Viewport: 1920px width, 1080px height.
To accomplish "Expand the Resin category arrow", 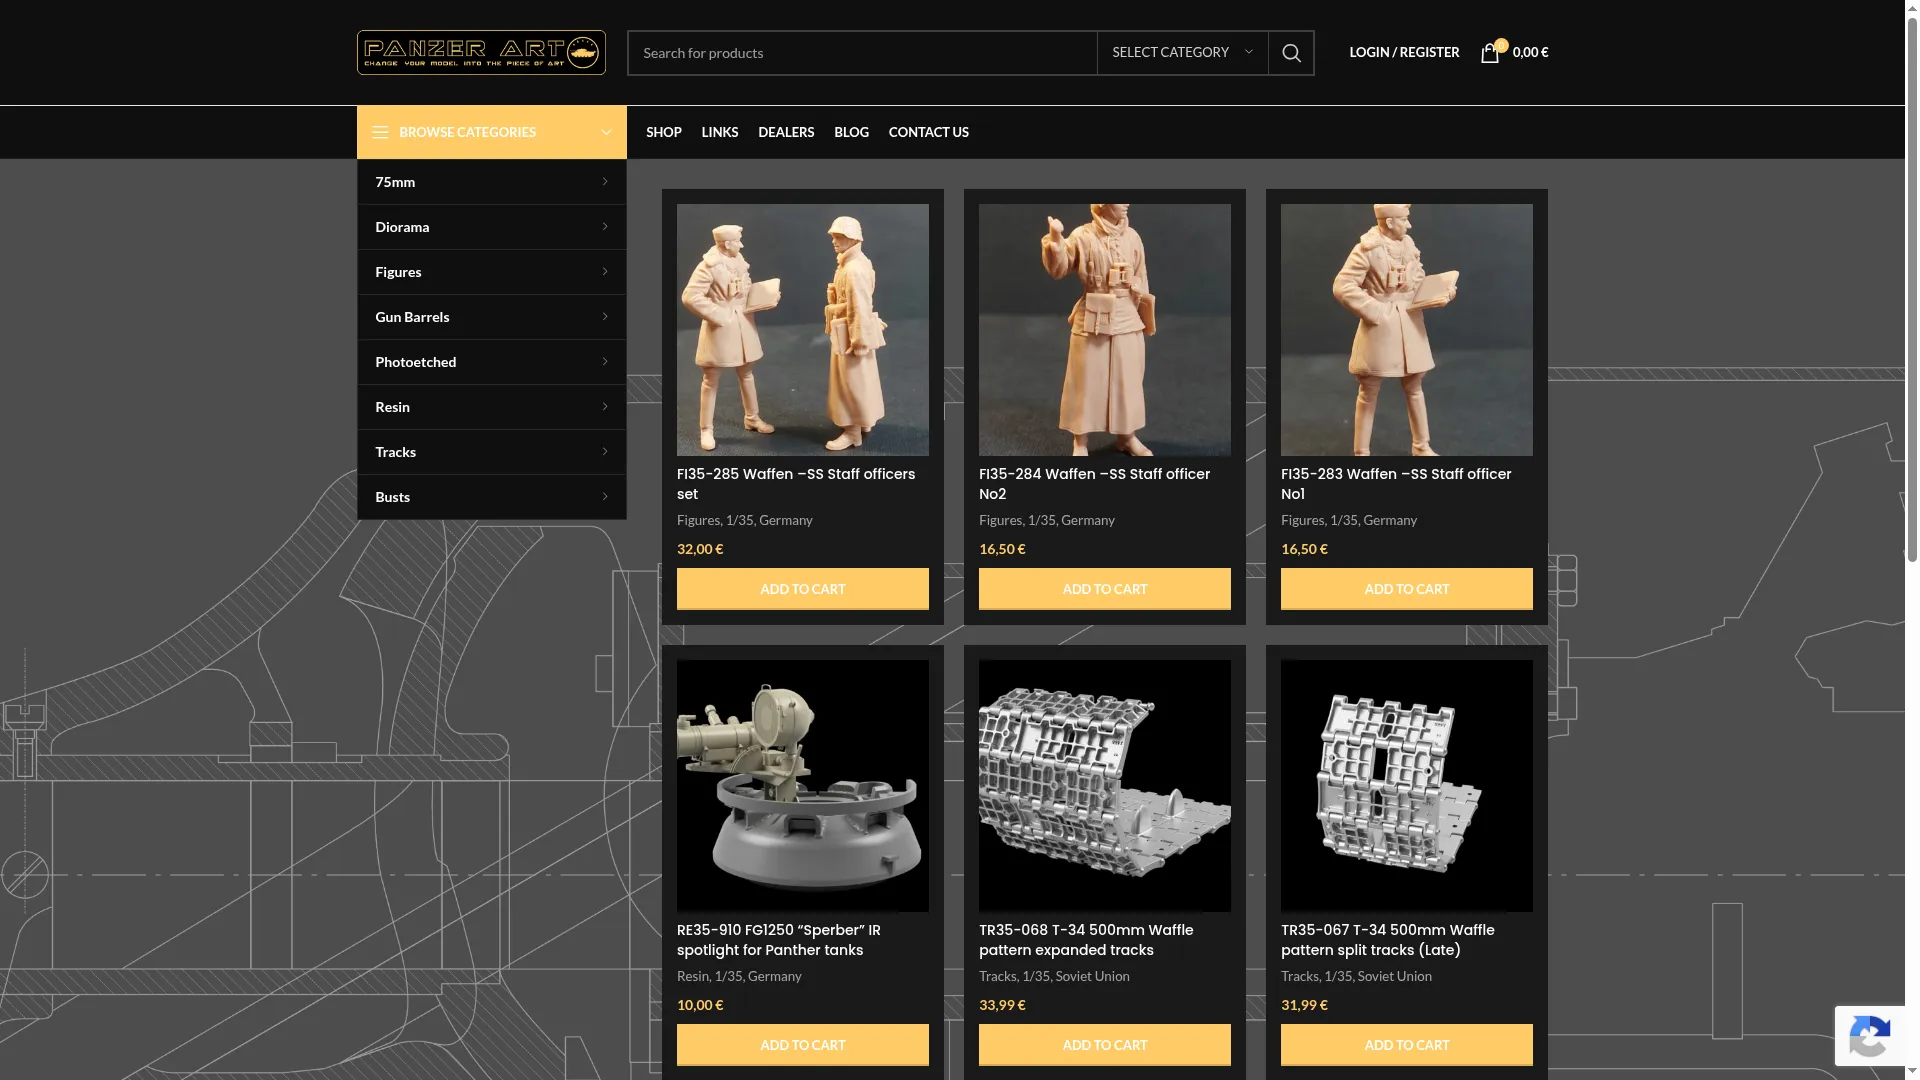I will [x=605, y=407].
